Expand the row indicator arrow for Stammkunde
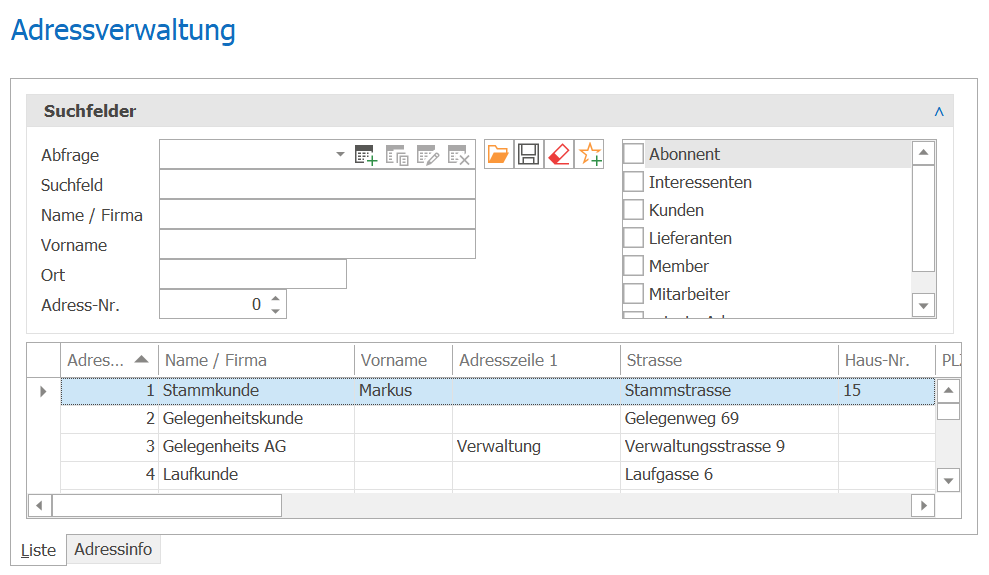The image size is (989, 575). point(43,391)
